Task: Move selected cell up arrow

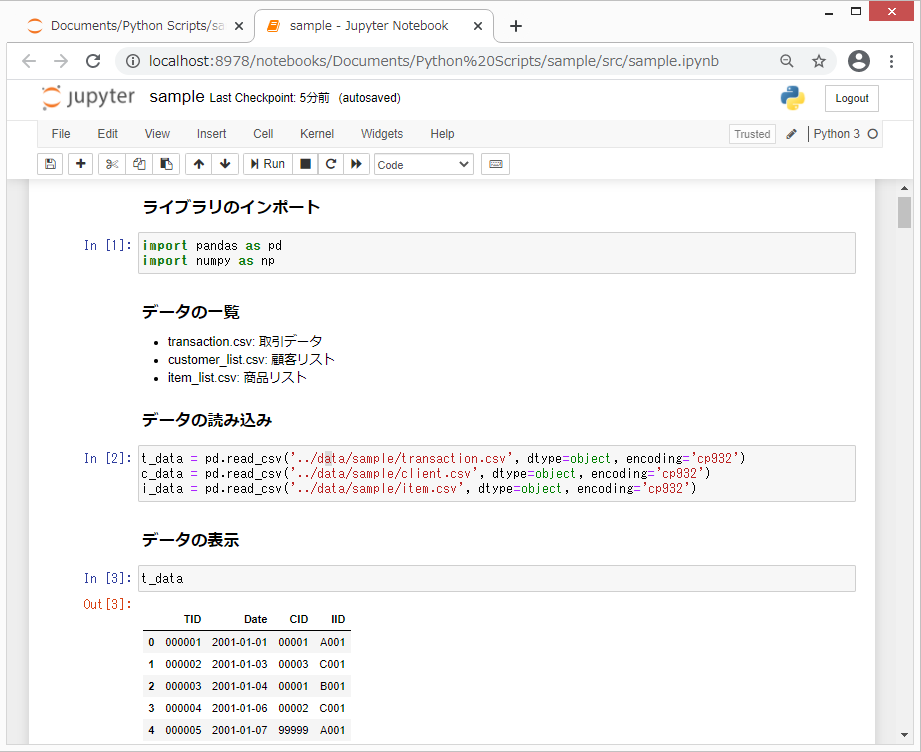Action: 199,164
